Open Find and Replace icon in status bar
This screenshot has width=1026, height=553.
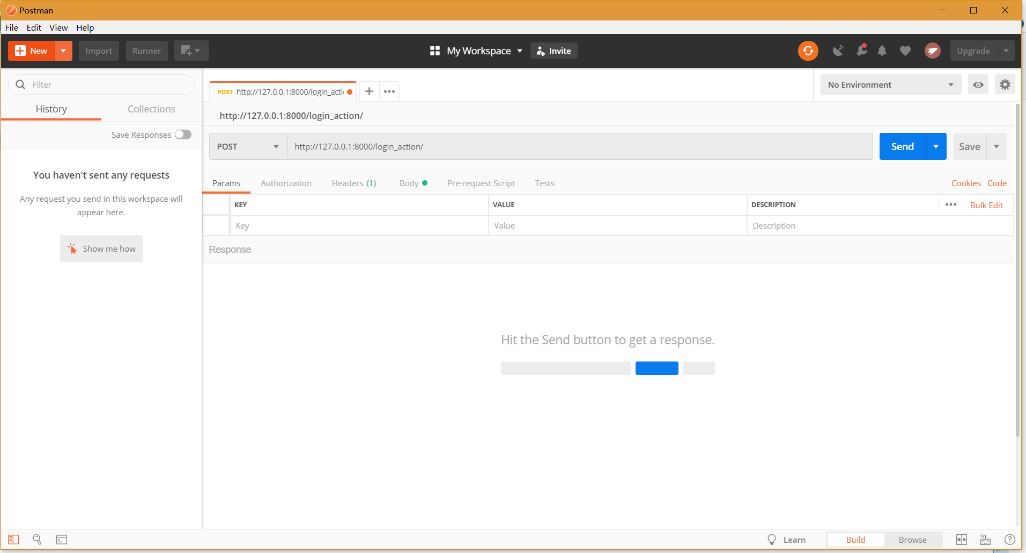click(37, 539)
